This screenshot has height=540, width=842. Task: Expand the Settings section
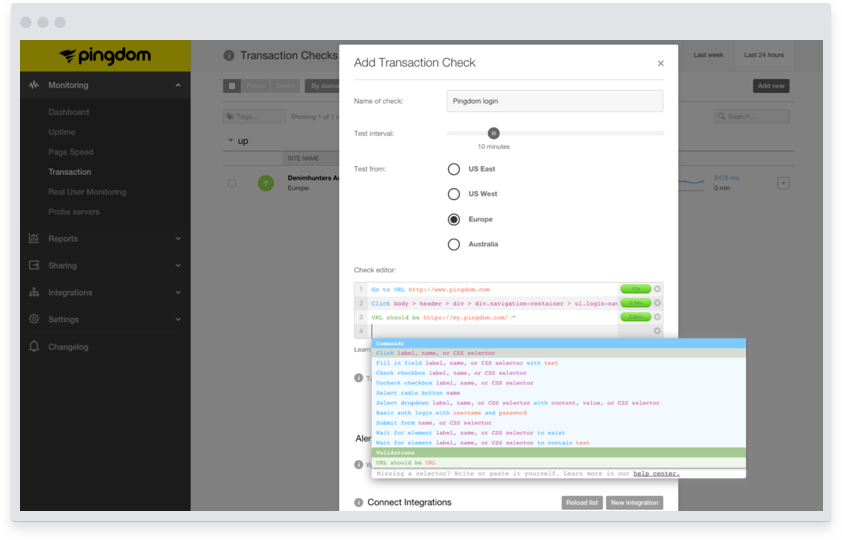click(178, 319)
